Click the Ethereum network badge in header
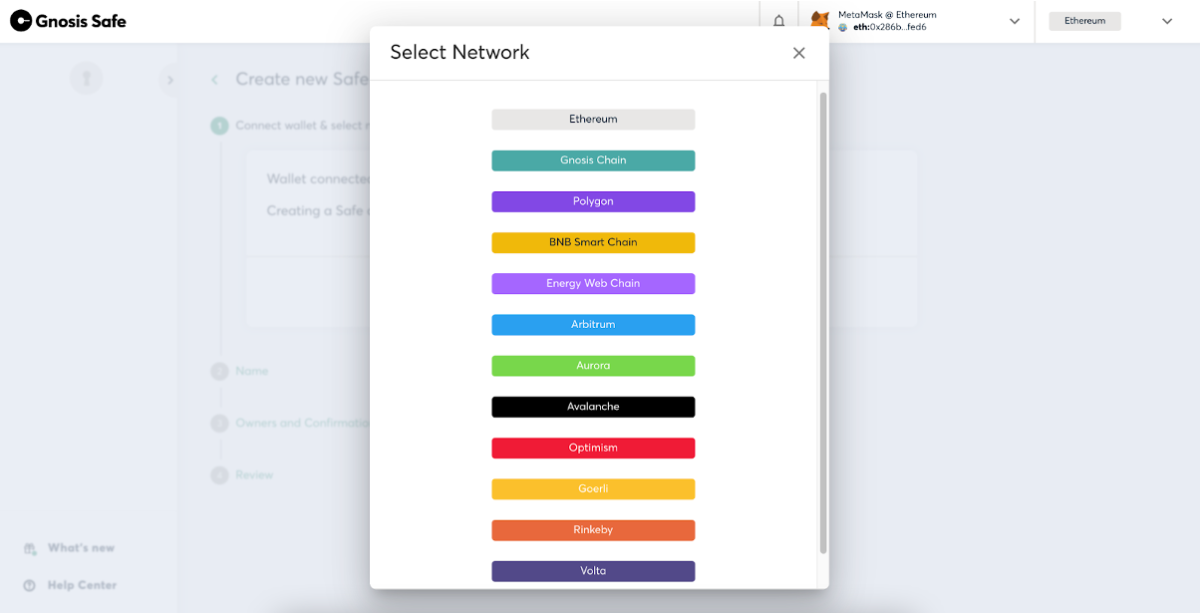The image size is (1200, 614). click(1085, 21)
